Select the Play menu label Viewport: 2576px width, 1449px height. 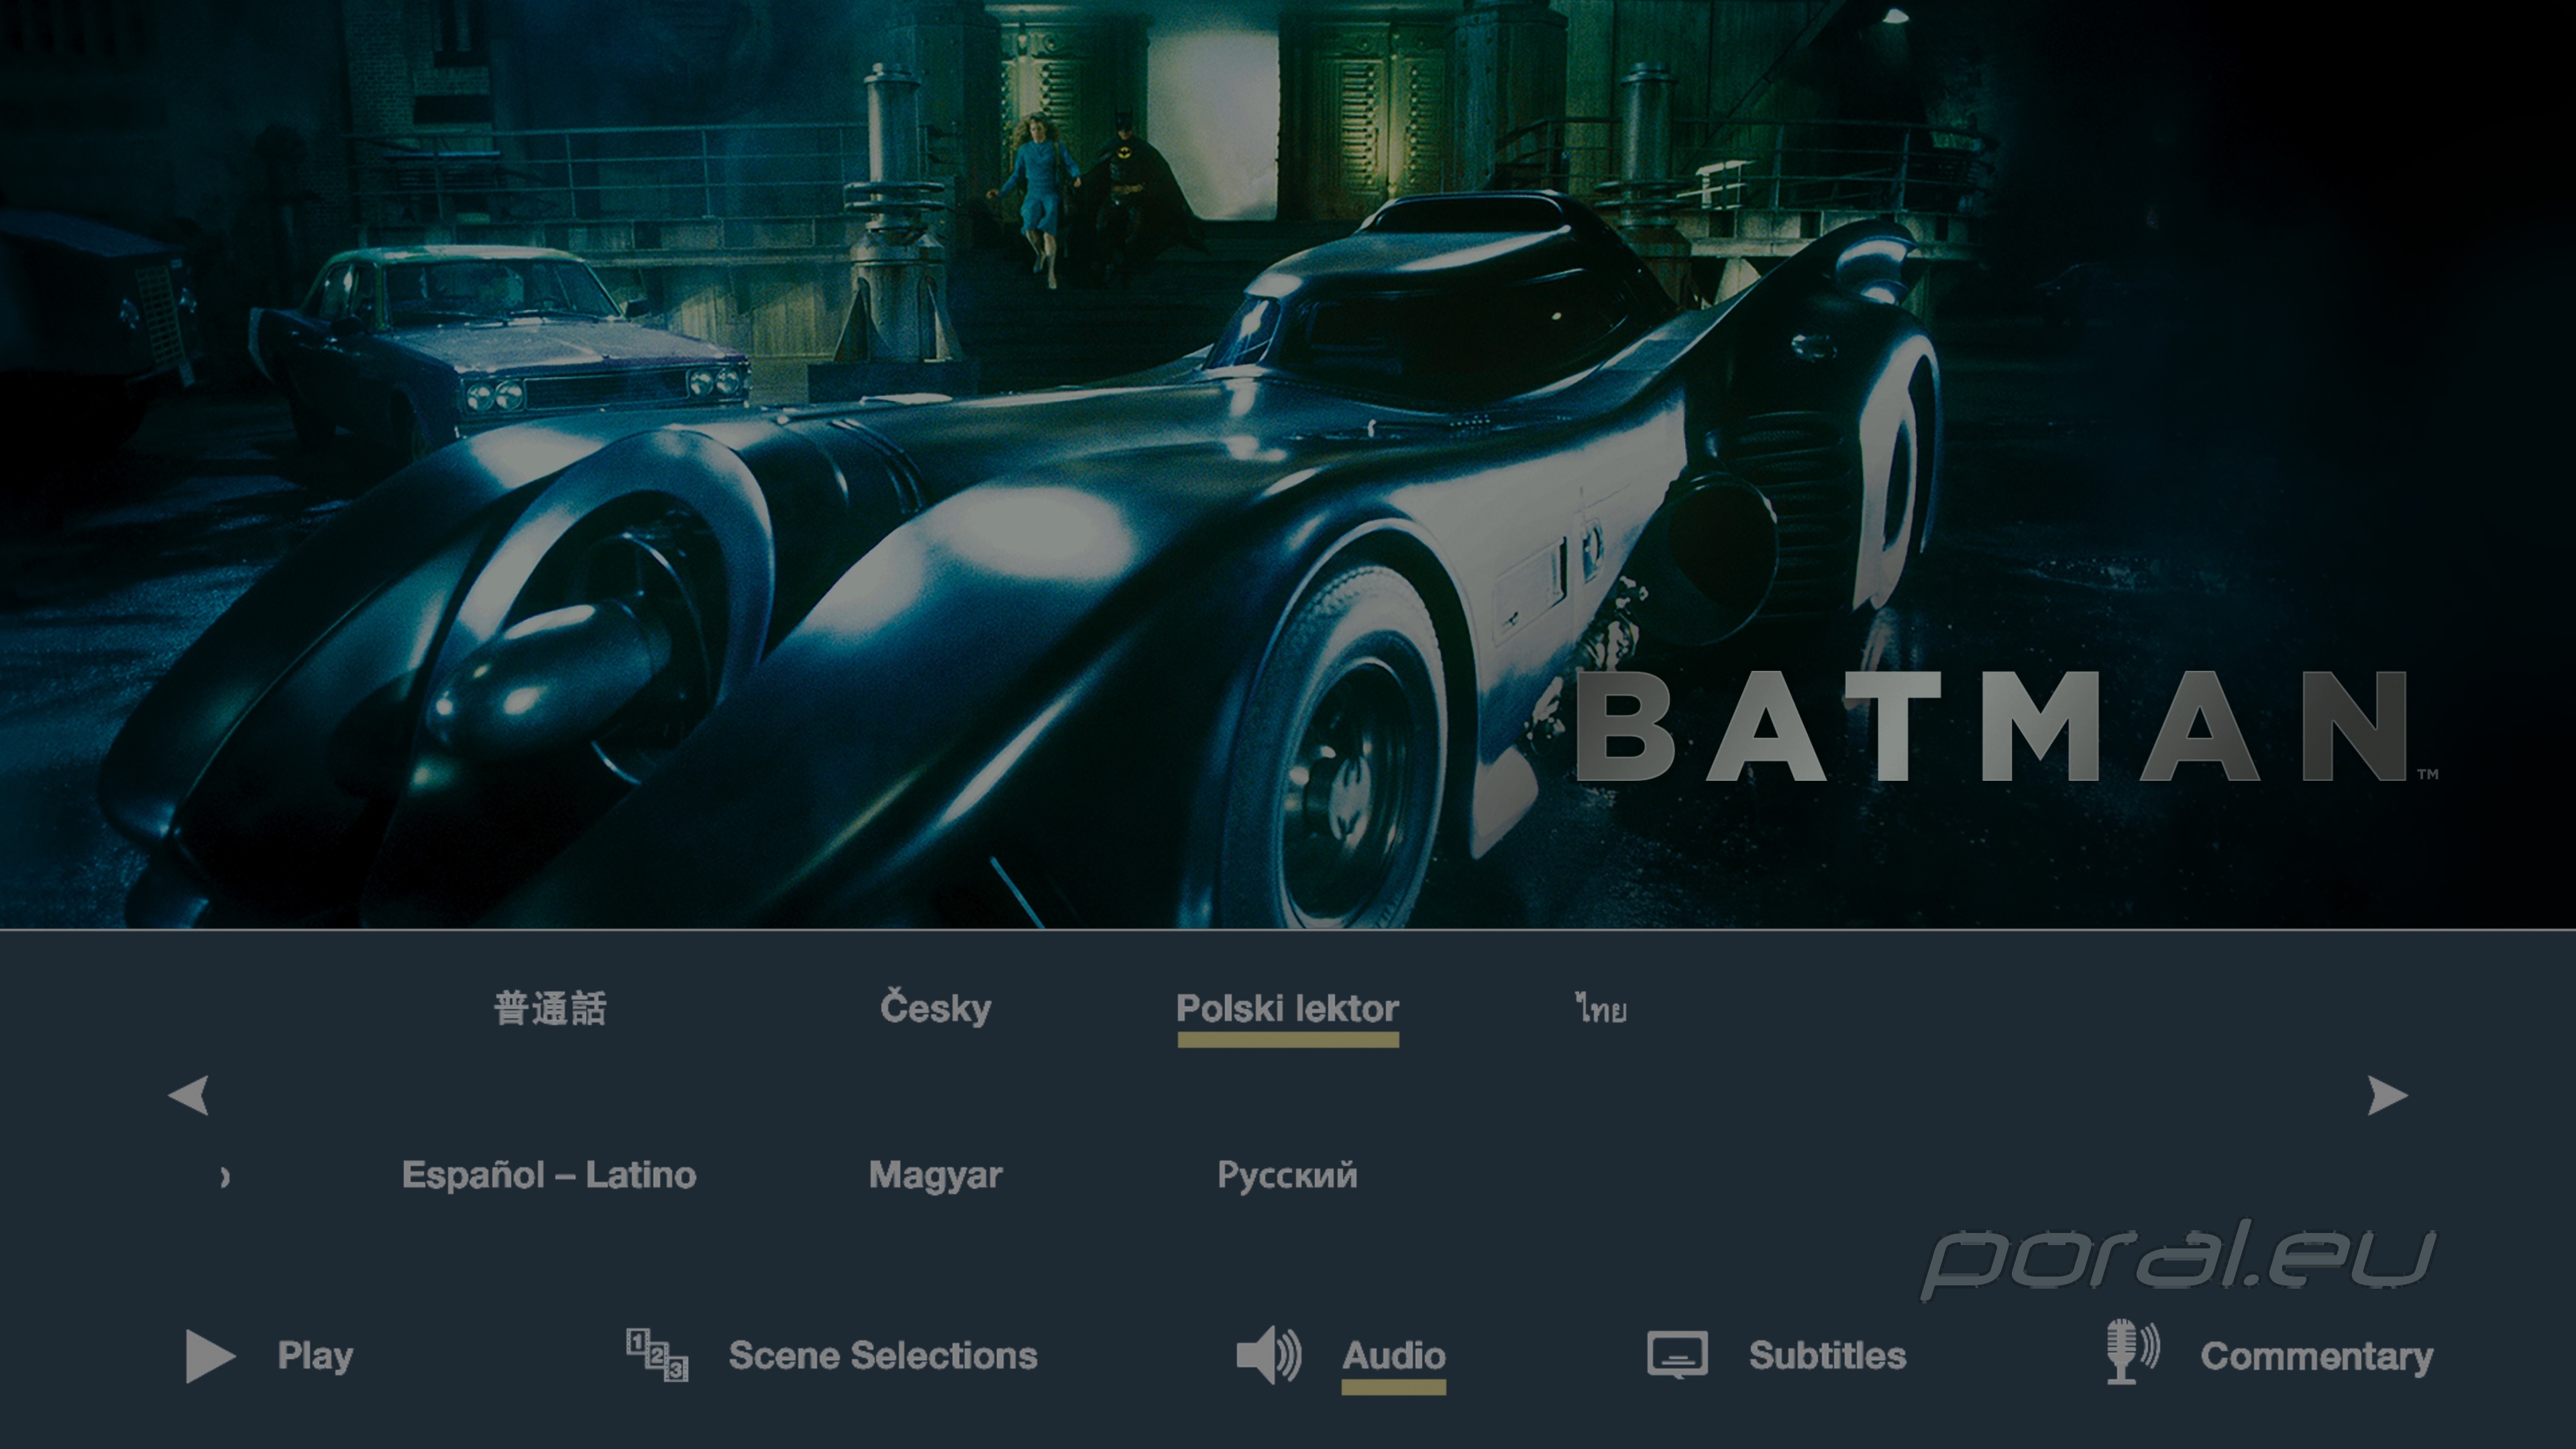click(x=315, y=1356)
